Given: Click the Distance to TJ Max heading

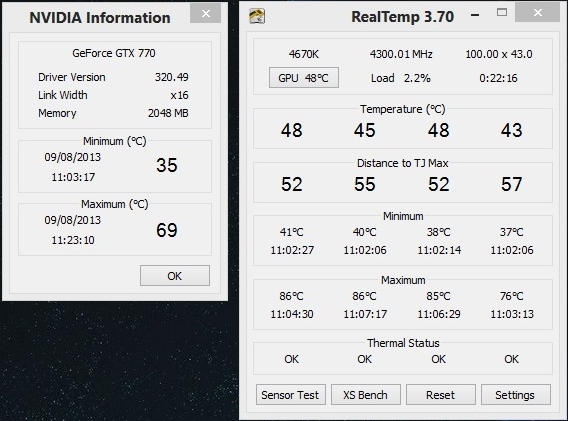Looking at the screenshot, I should (x=402, y=163).
